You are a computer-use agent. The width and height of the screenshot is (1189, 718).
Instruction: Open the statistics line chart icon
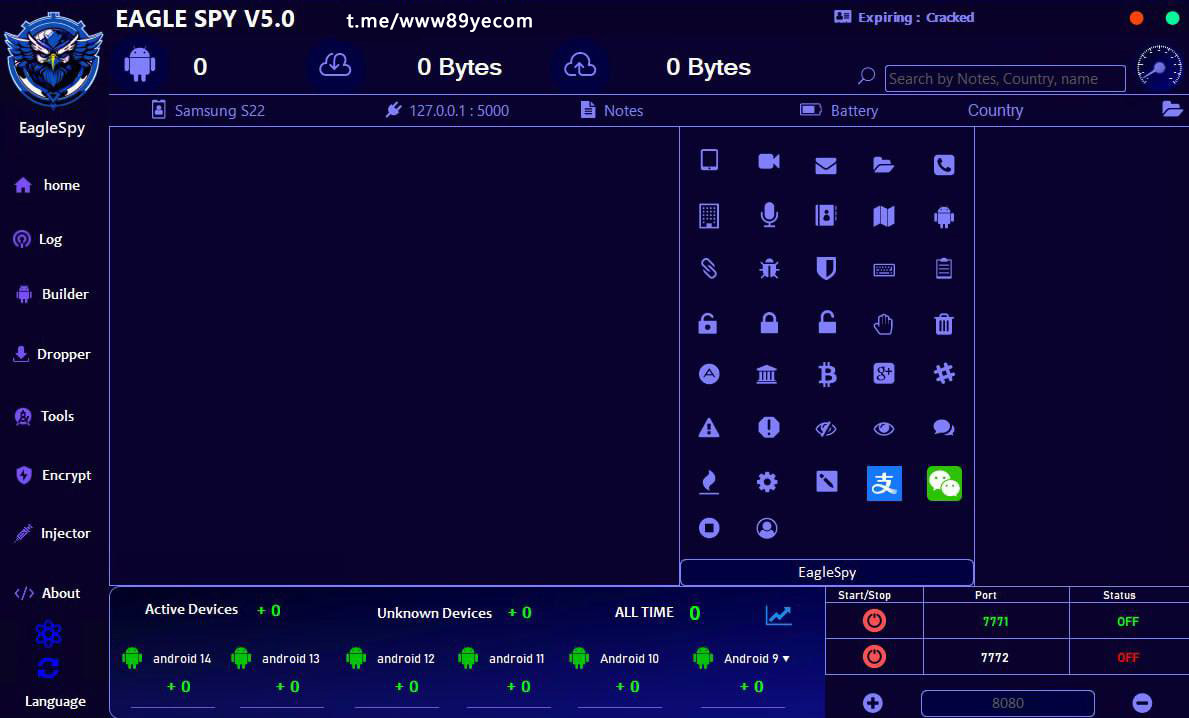tap(778, 615)
